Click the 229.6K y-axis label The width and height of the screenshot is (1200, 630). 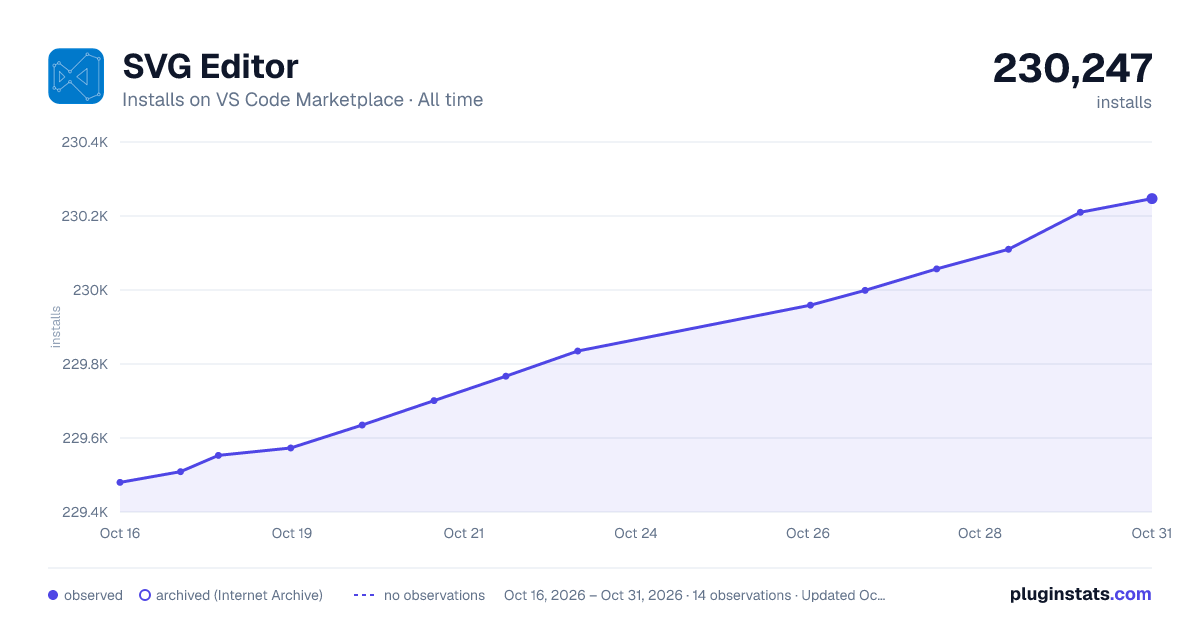coord(84,438)
